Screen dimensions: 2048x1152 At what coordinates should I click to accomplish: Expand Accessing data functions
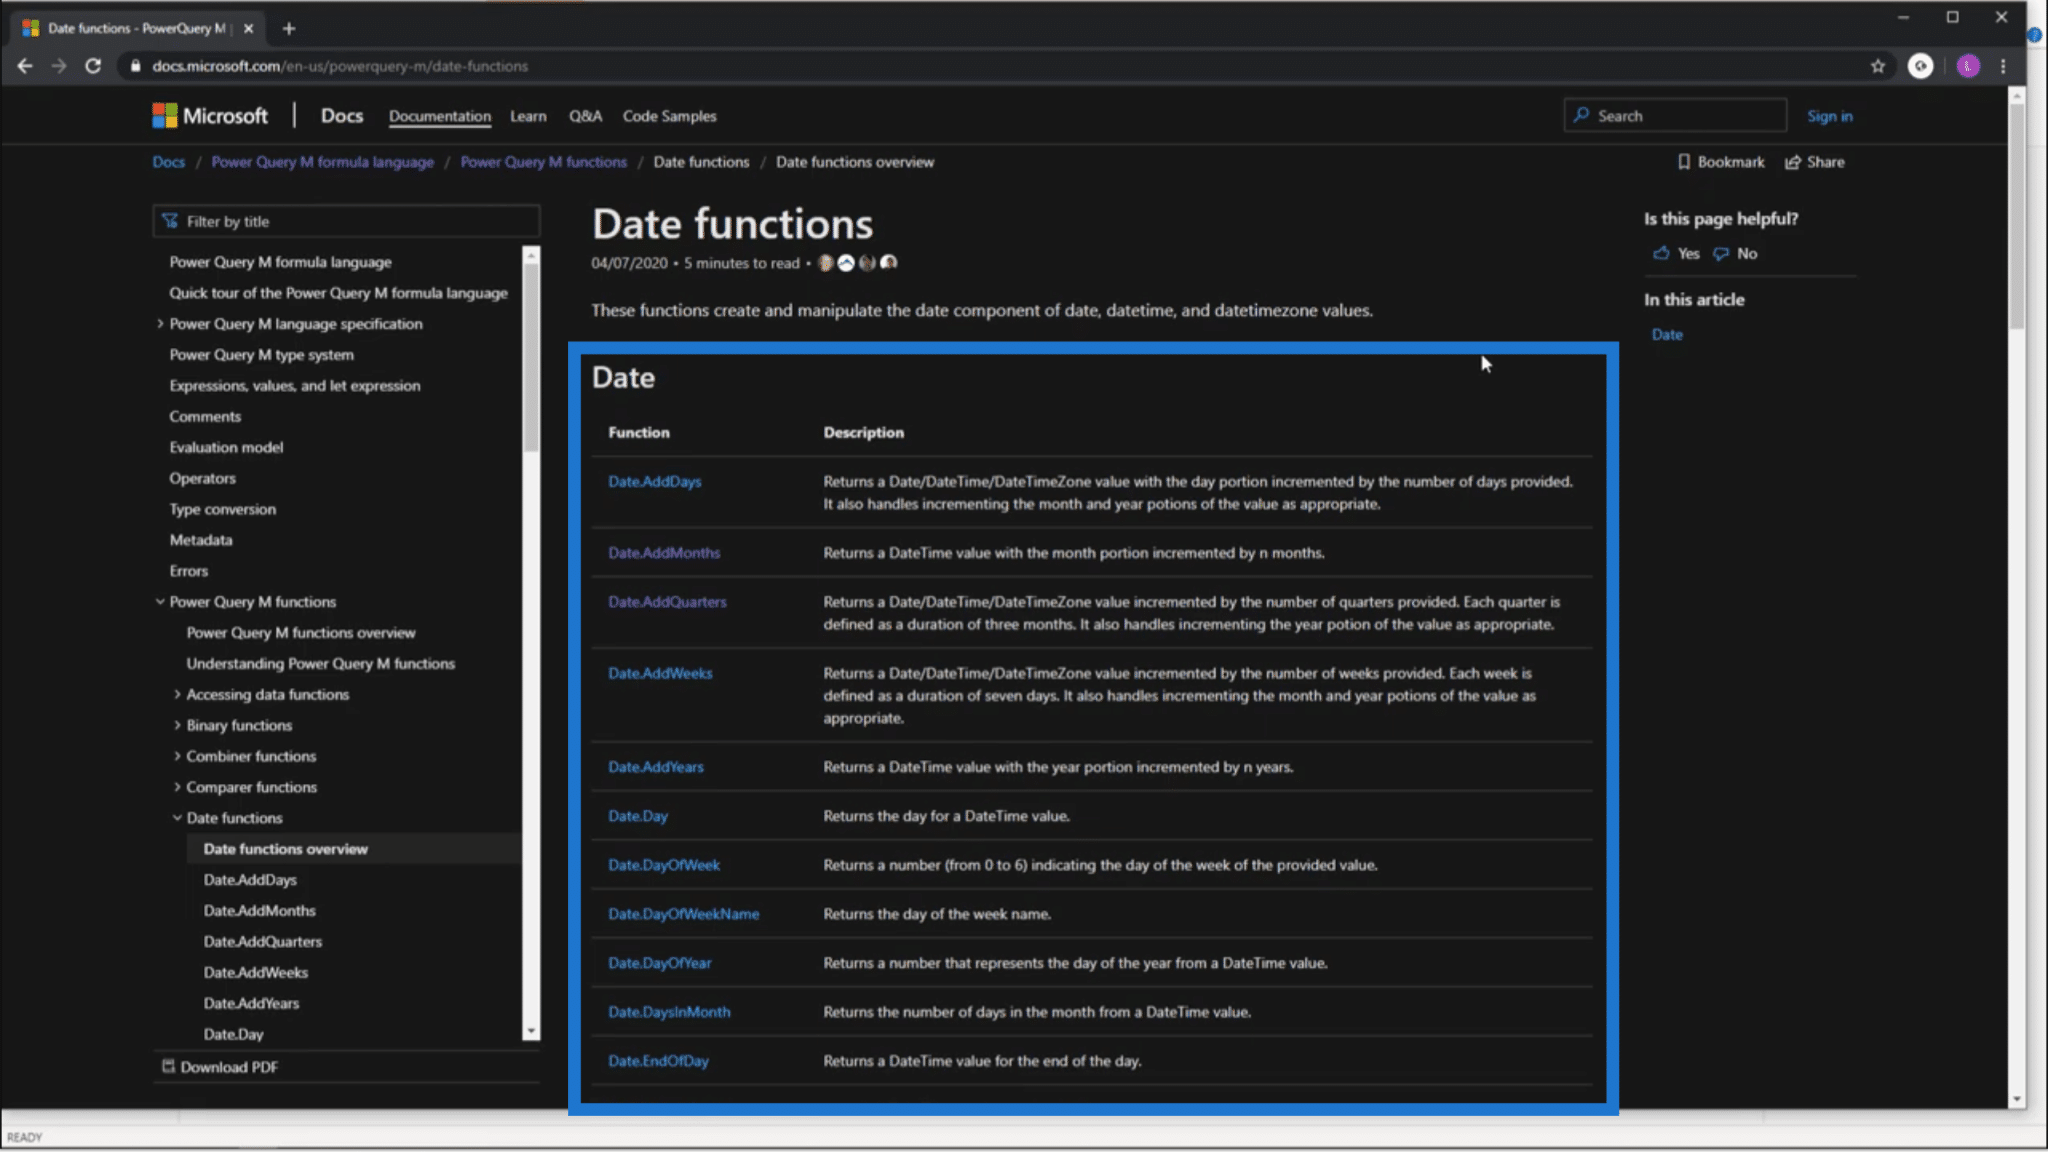pyautogui.click(x=177, y=694)
